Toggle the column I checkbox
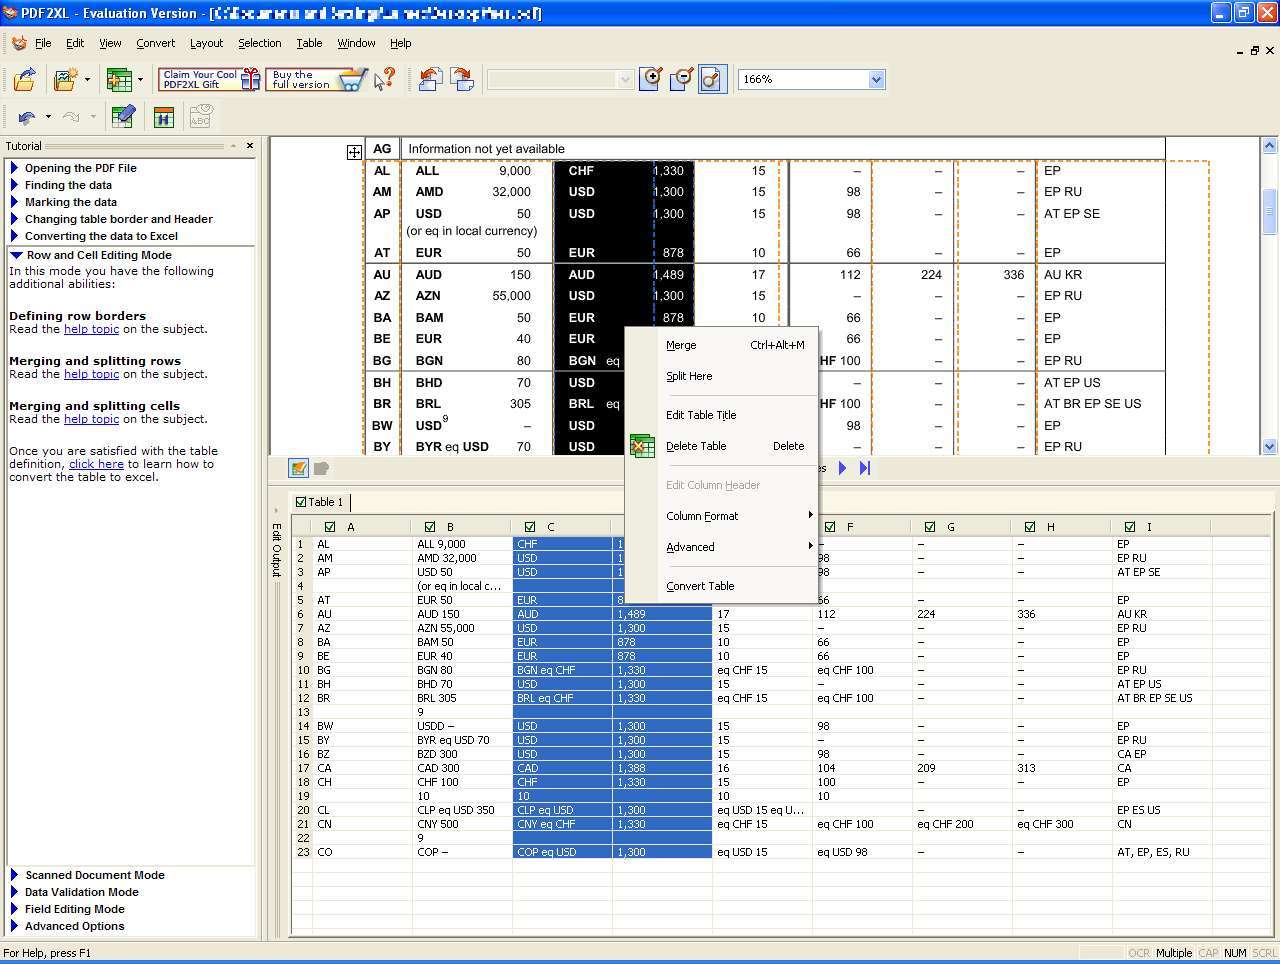 [x=1130, y=527]
